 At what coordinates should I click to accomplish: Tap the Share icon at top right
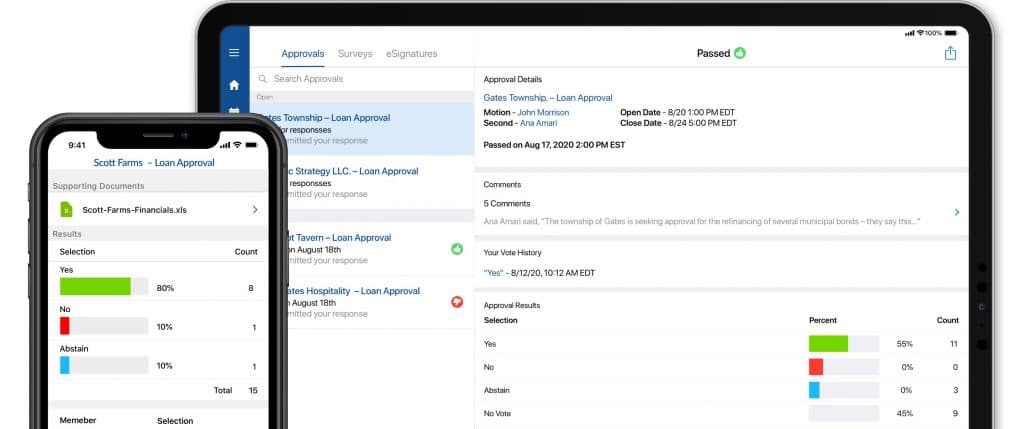click(x=950, y=53)
